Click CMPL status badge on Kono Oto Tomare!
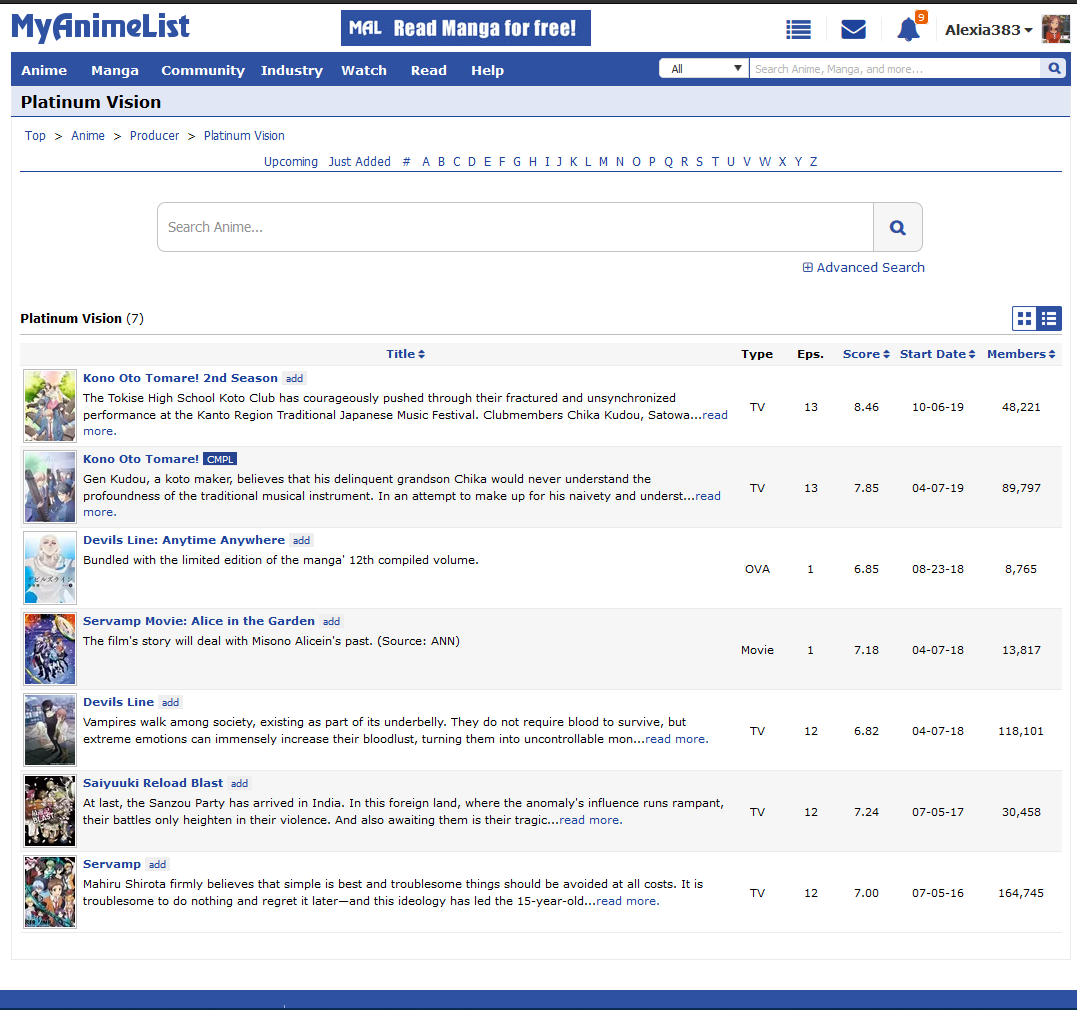Image resolution: width=1077 pixels, height=1010 pixels. (220, 460)
